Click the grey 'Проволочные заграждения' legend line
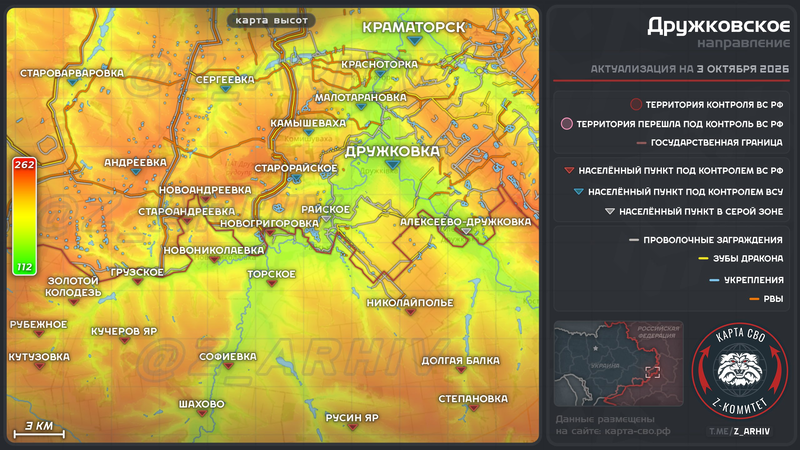 tap(634, 240)
